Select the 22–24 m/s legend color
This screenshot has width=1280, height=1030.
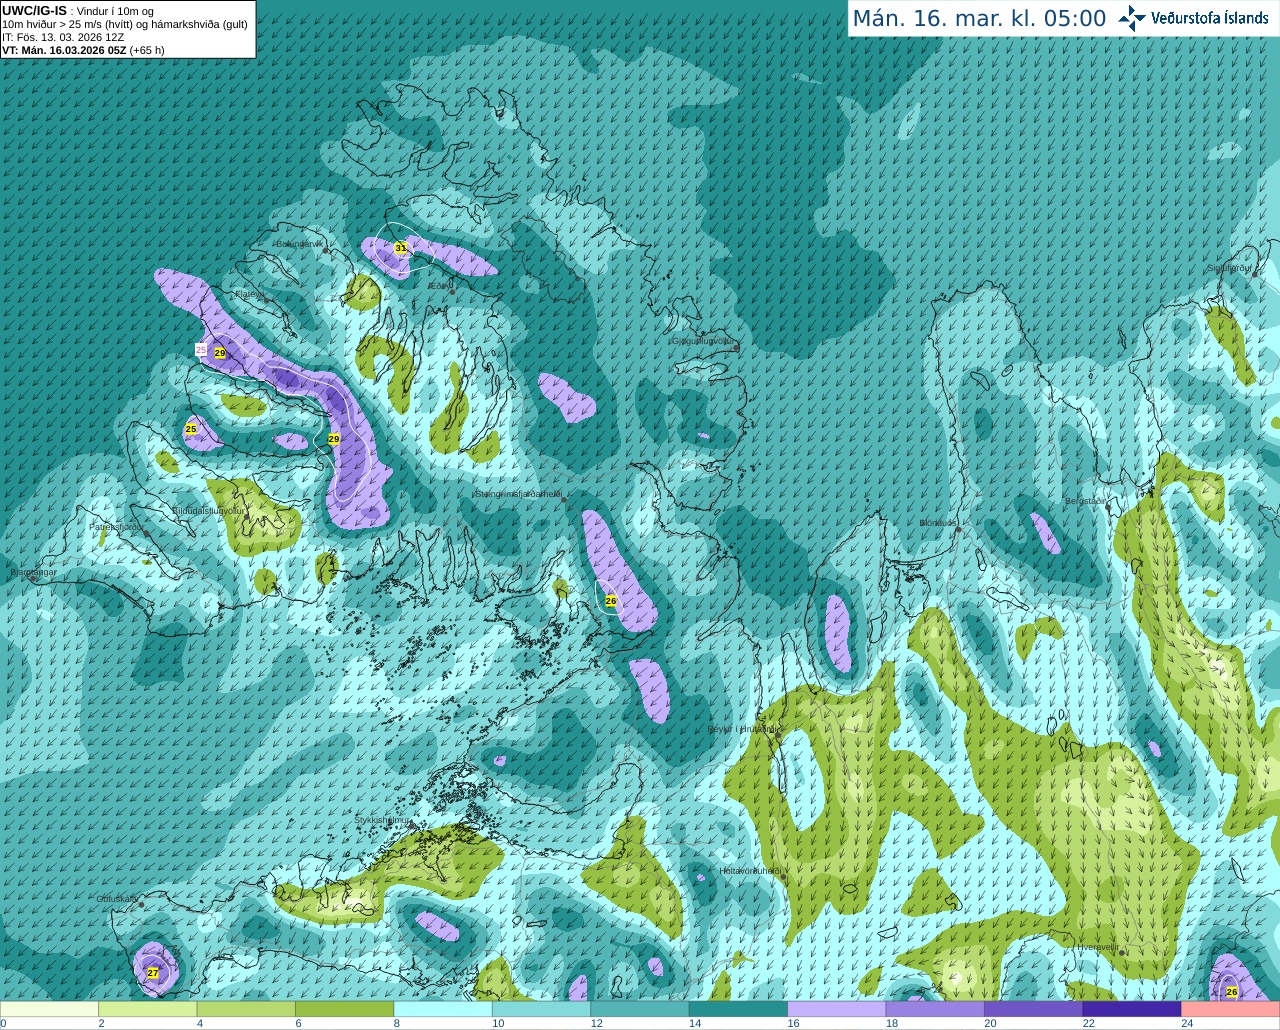[x=1132, y=1009]
